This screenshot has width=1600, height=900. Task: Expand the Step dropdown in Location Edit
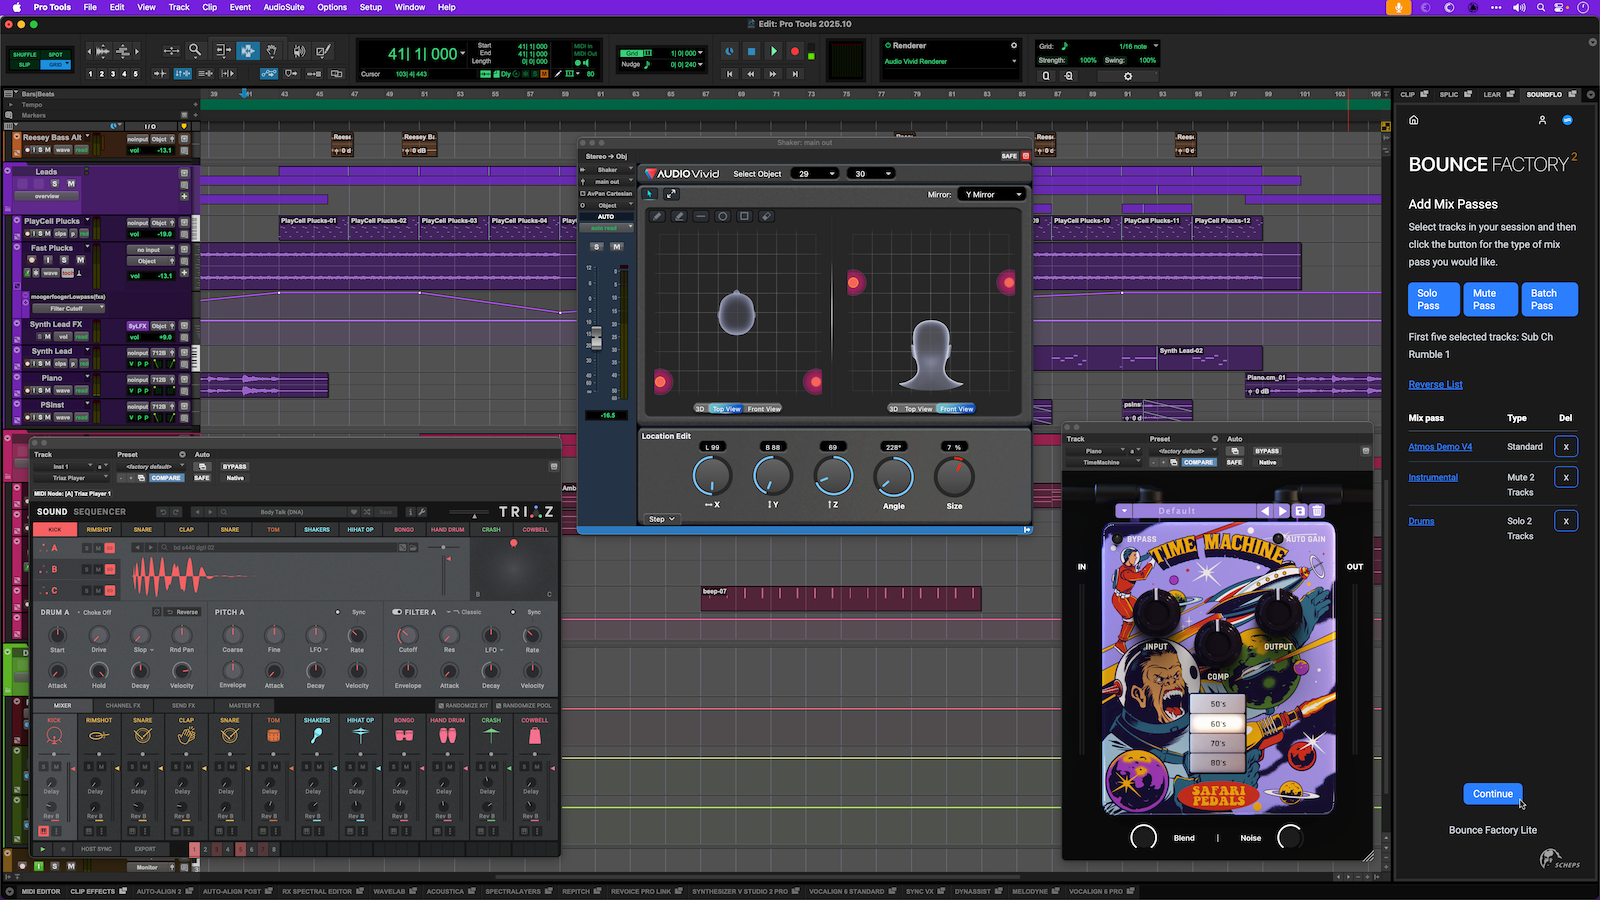point(662,519)
